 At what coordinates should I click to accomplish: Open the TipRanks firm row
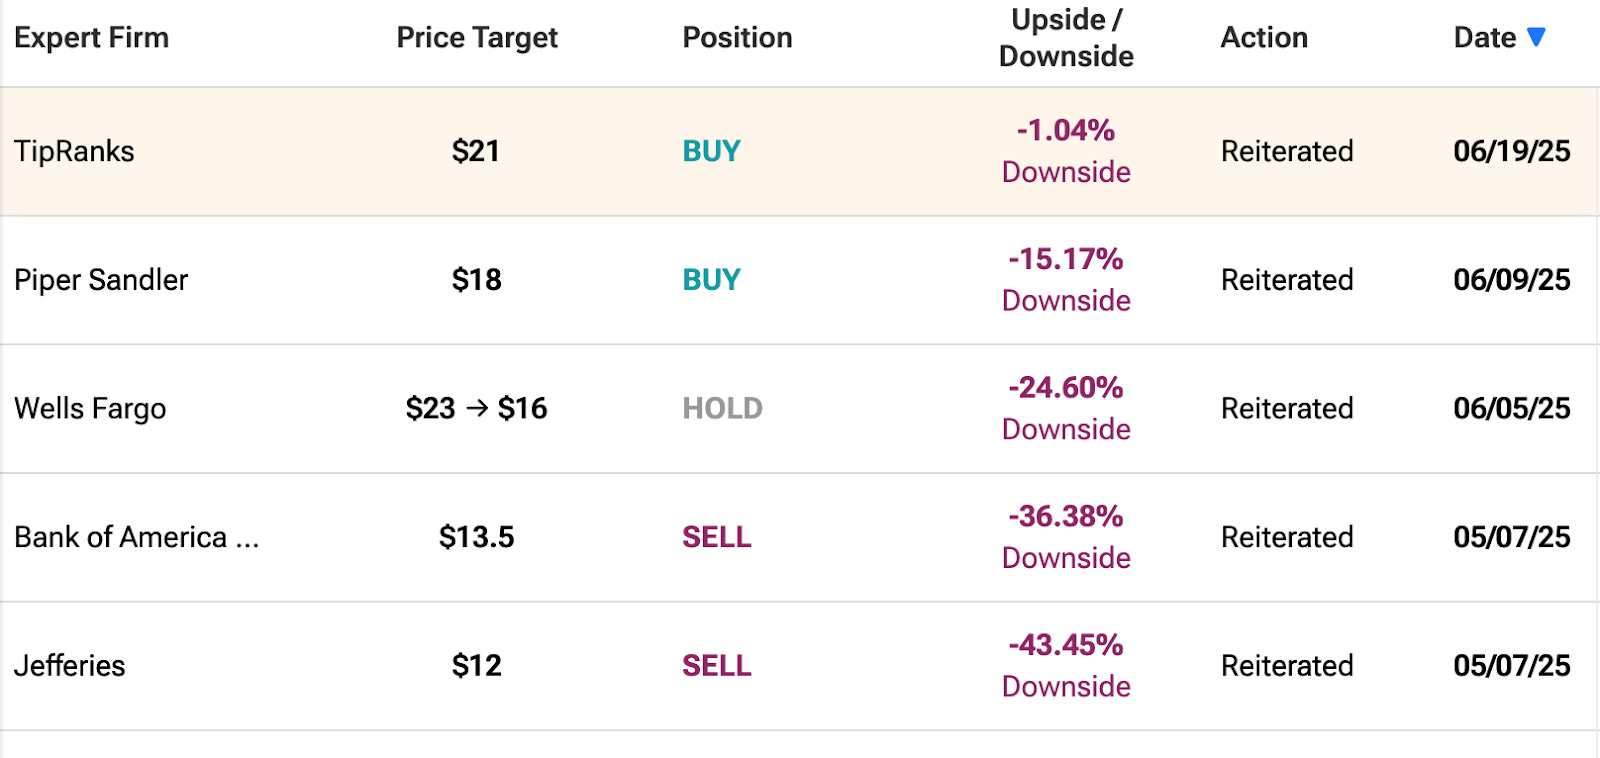click(x=74, y=151)
